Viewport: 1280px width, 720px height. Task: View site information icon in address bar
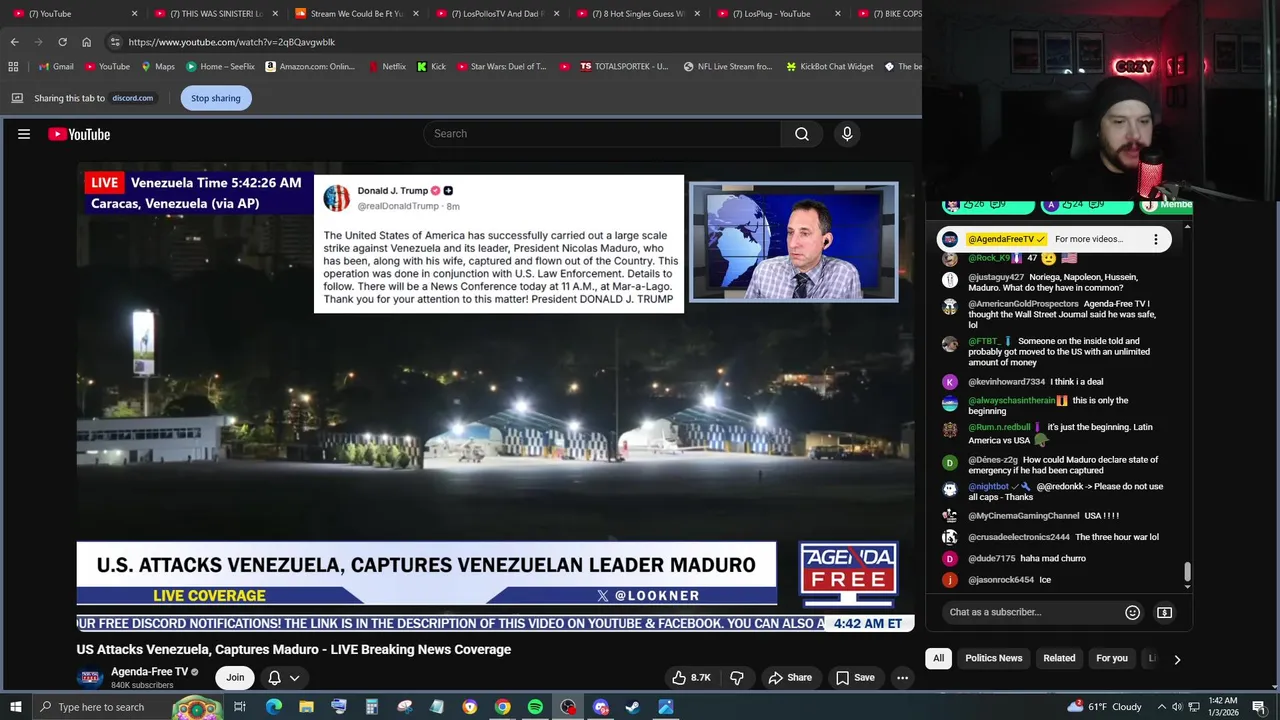point(115,42)
